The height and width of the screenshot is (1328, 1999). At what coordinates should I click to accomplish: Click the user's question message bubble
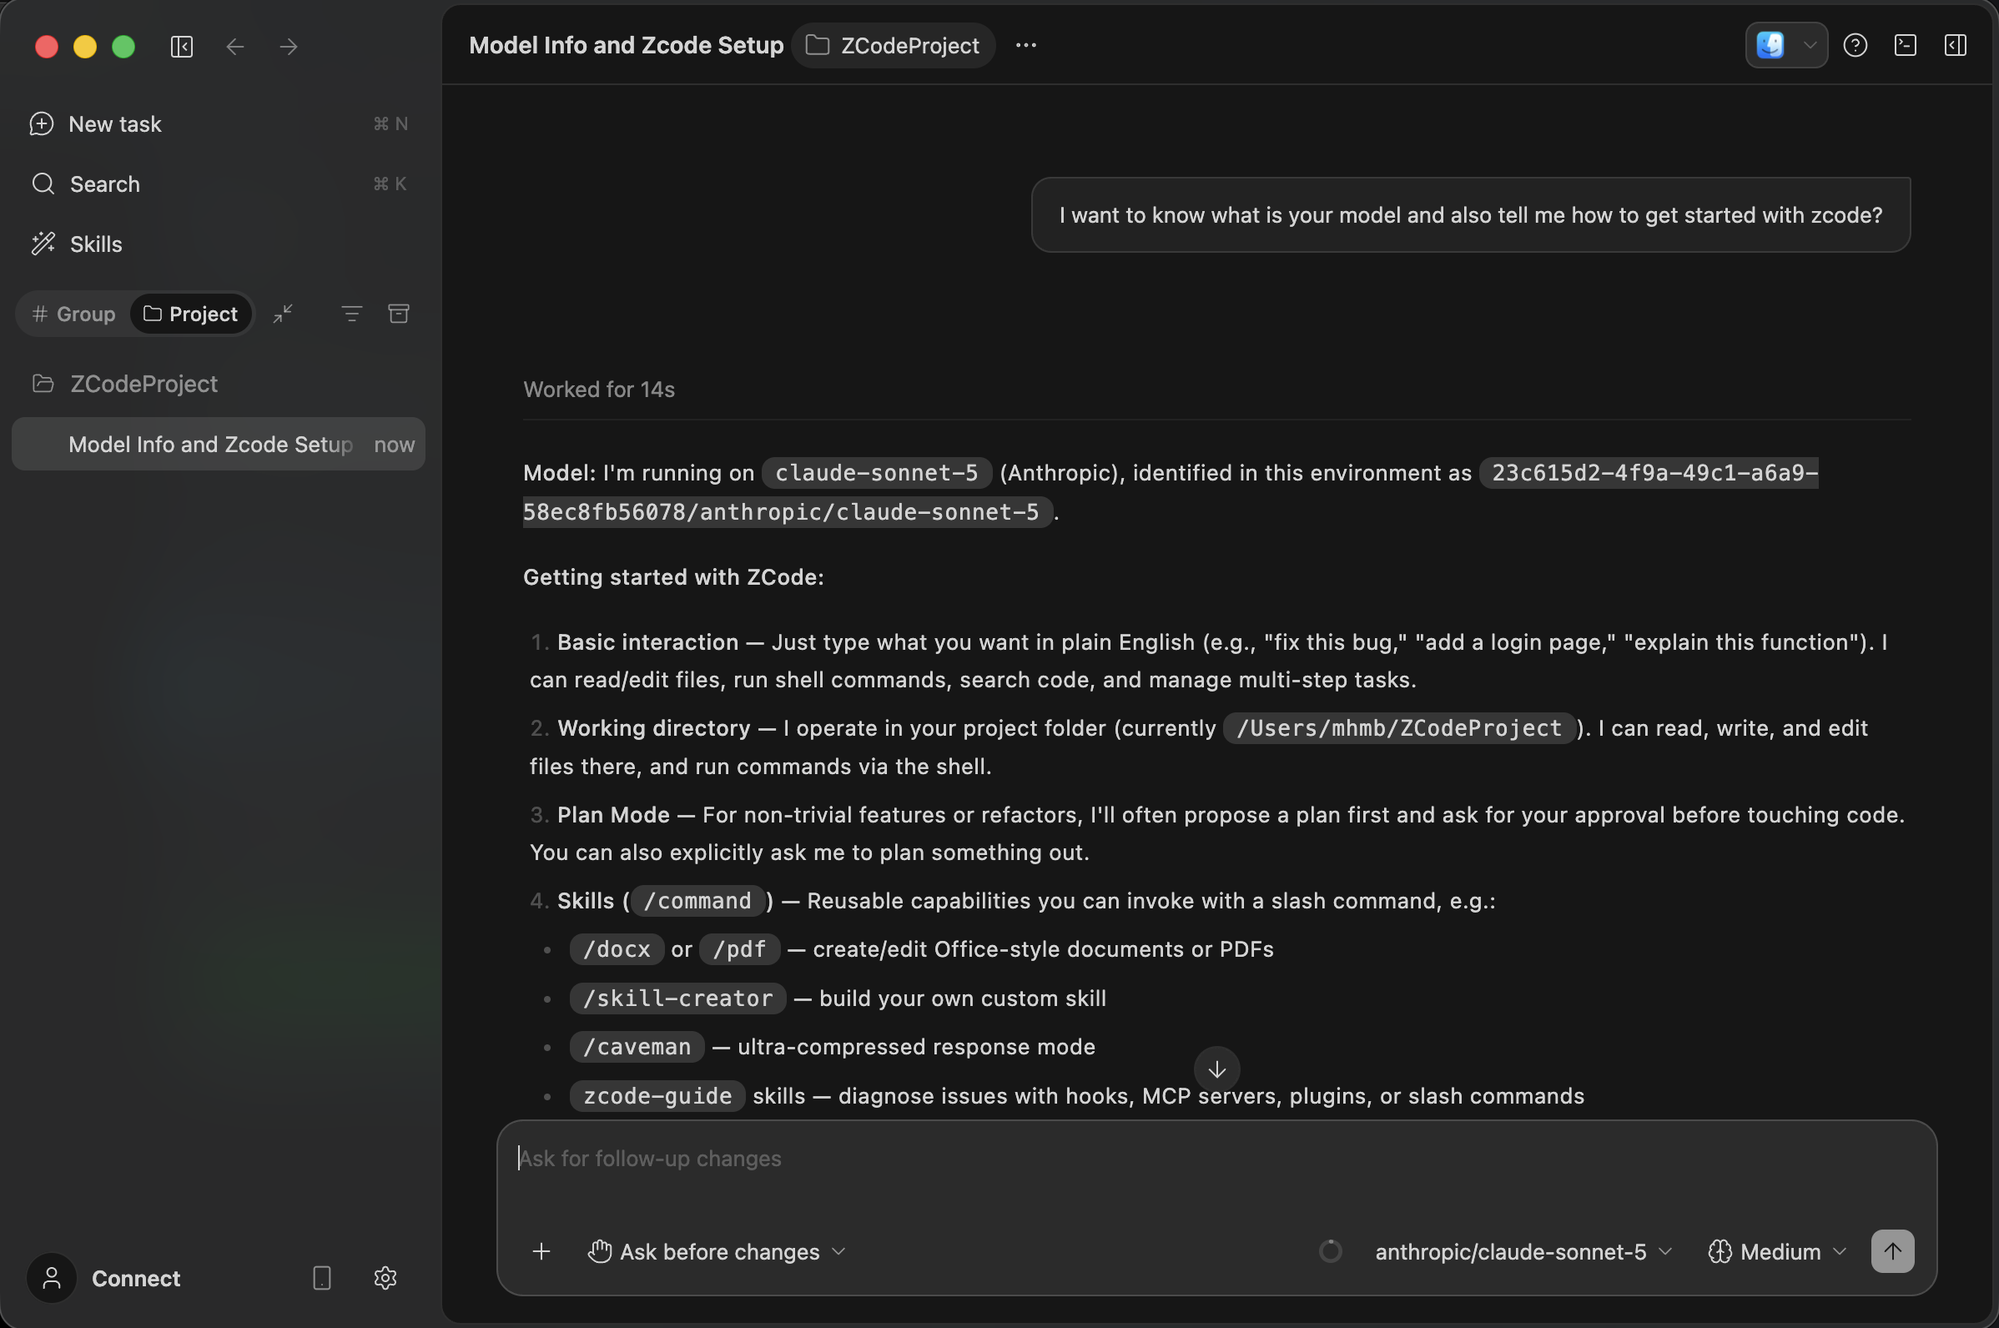click(x=1470, y=215)
